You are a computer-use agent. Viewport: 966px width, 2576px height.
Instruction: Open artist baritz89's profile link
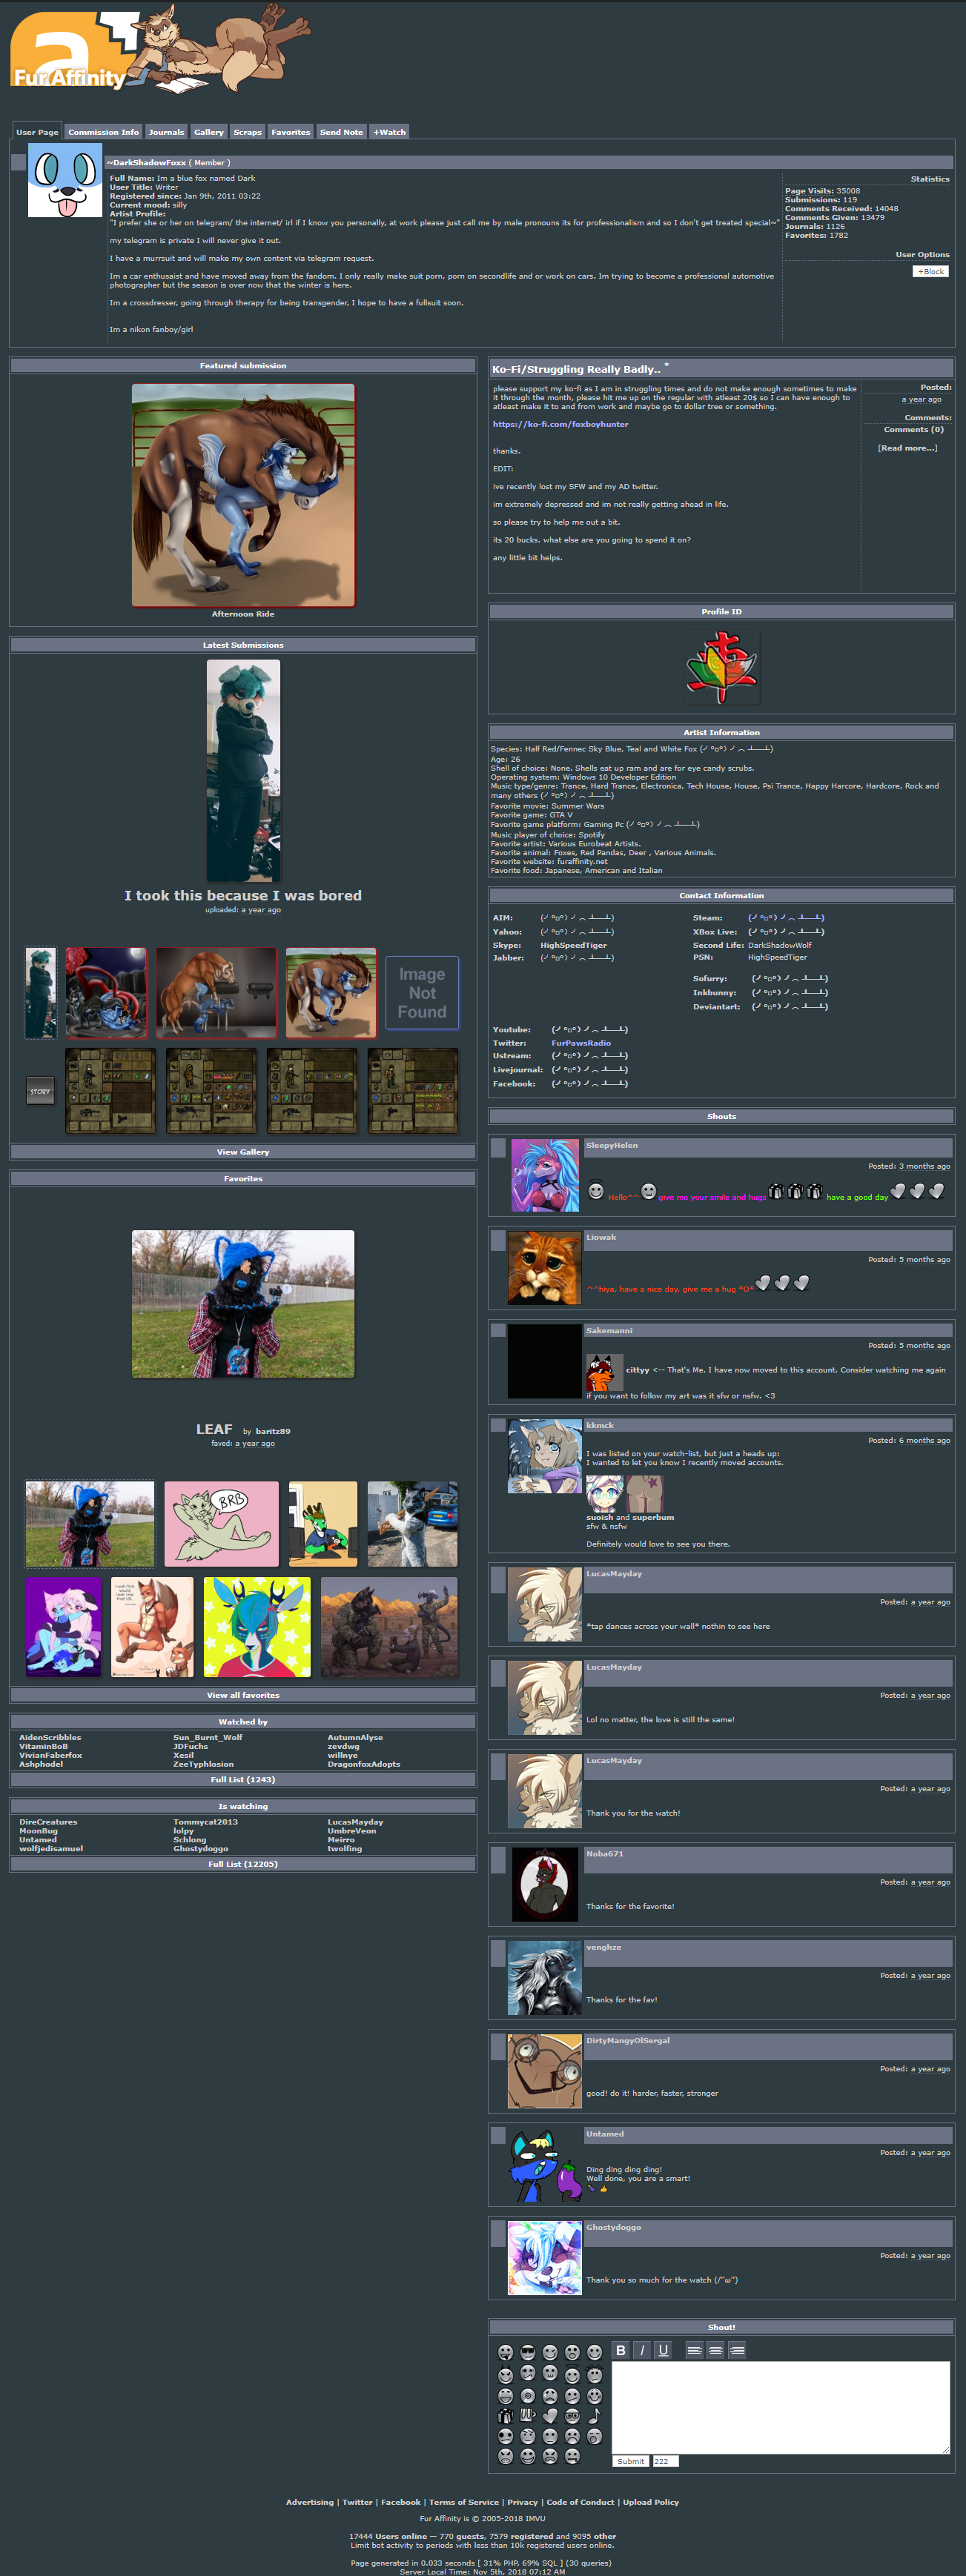coord(272,1431)
